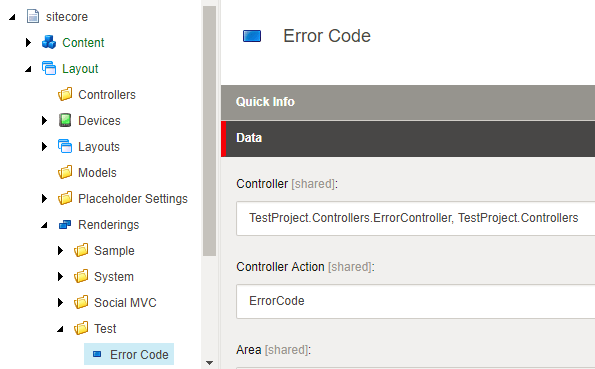Collapse the Layout node

[x=28, y=69]
